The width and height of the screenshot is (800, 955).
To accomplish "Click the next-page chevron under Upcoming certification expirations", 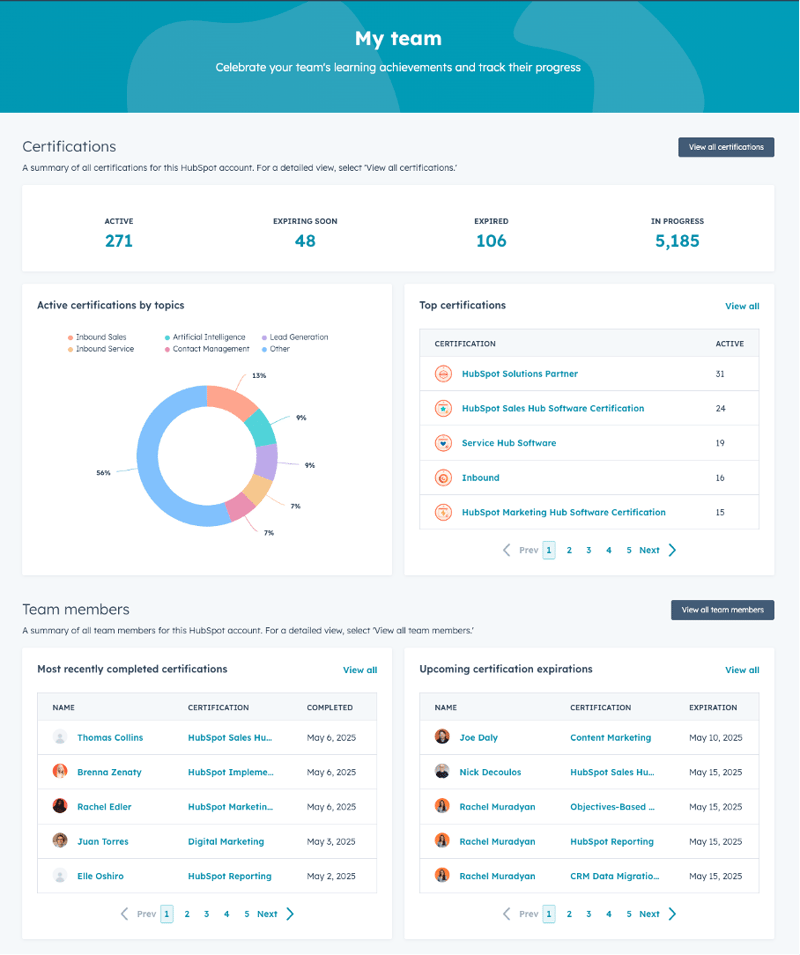I will coord(672,914).
